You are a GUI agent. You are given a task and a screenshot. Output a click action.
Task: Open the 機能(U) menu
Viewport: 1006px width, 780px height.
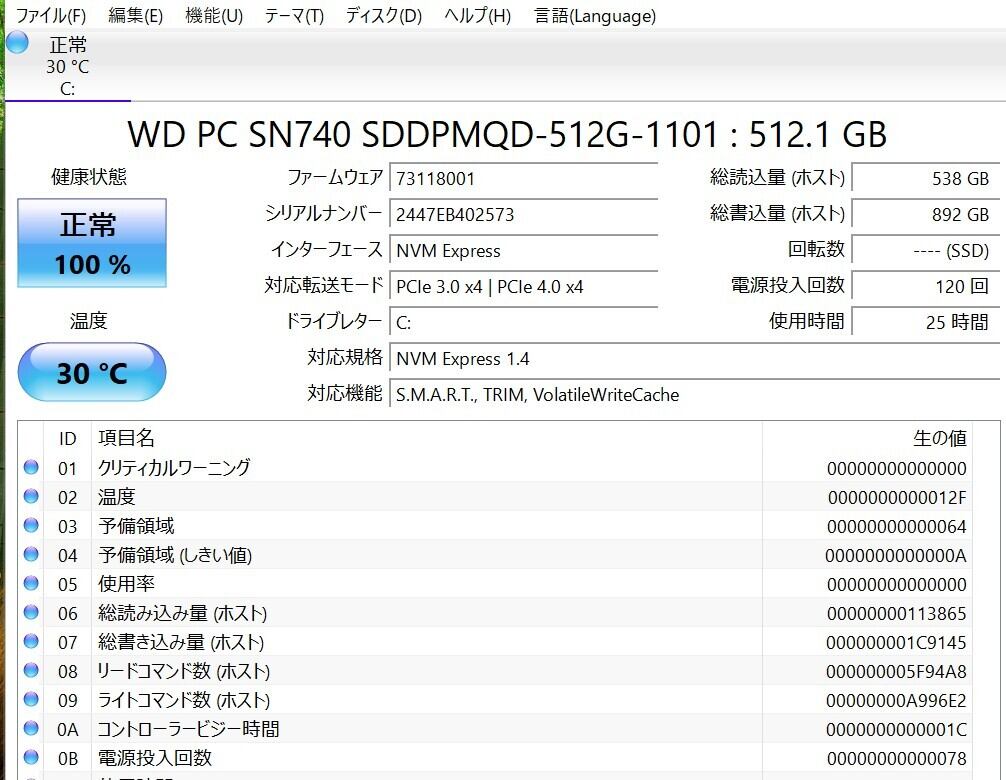[214, 16]
